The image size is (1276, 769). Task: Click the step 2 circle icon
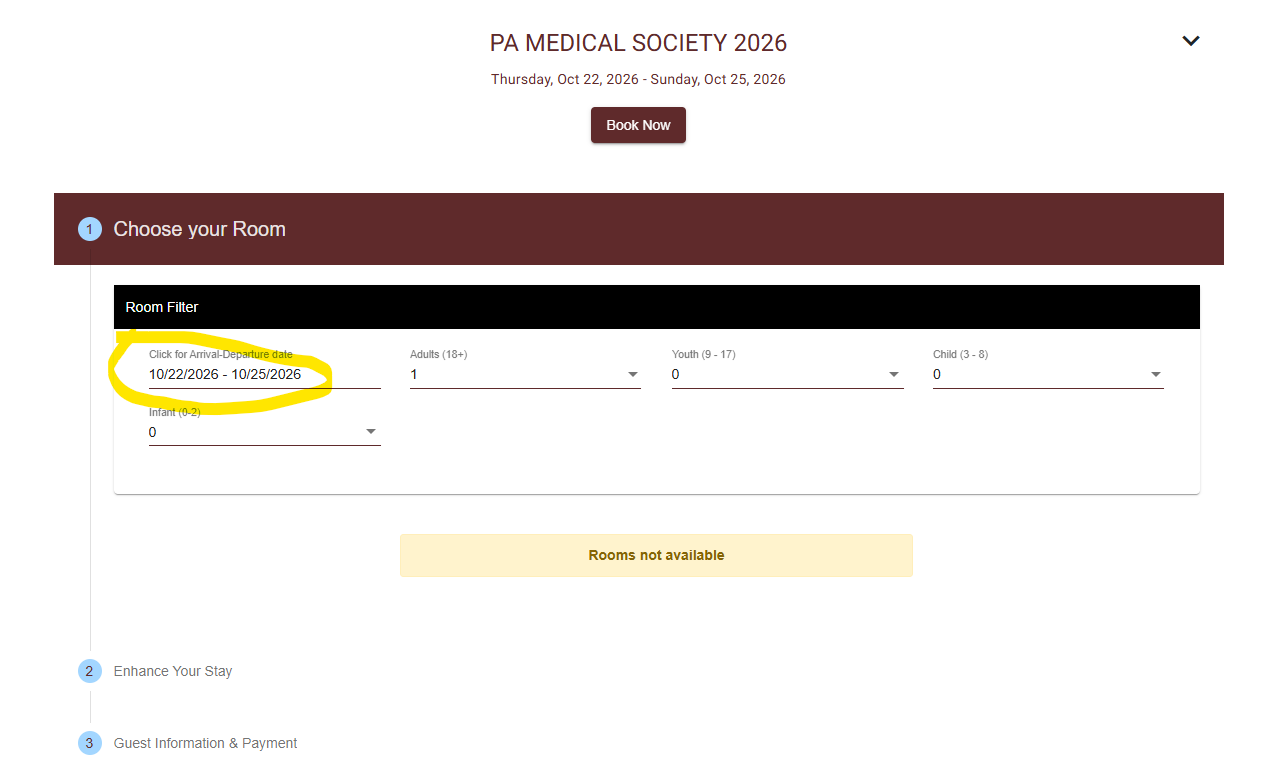click(x=90, y=671)
